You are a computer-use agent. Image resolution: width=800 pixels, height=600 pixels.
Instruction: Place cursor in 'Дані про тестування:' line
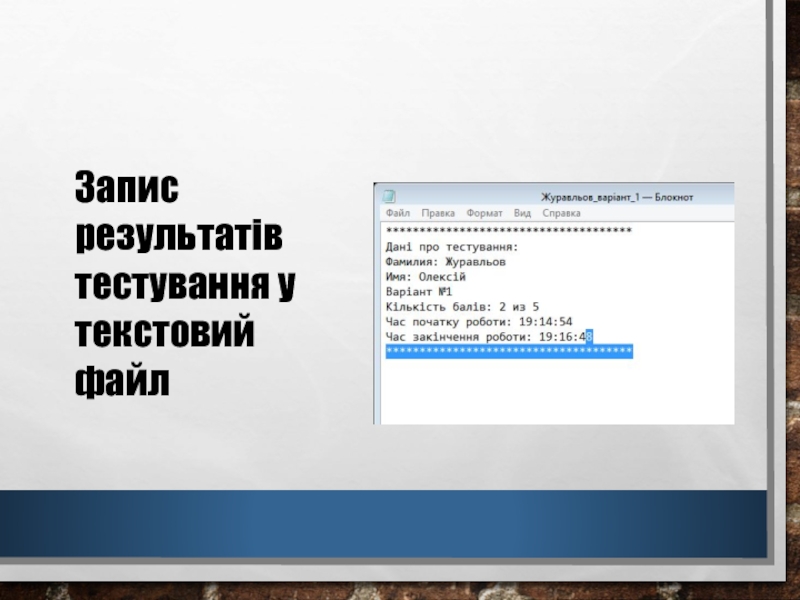[x=451, y=246]
